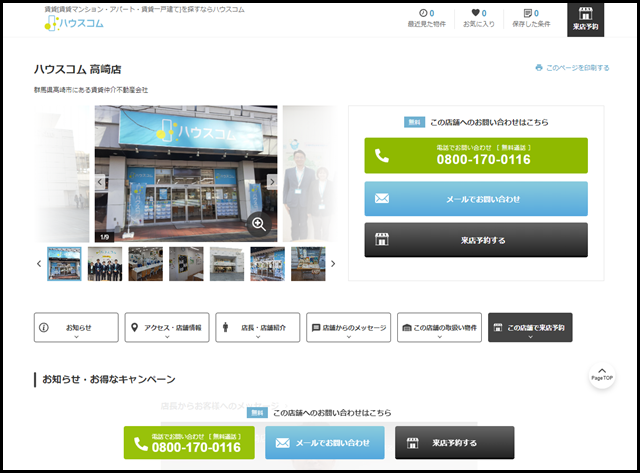
Task: Select the wall notice board thumbnail
Action: pos(186,264)
